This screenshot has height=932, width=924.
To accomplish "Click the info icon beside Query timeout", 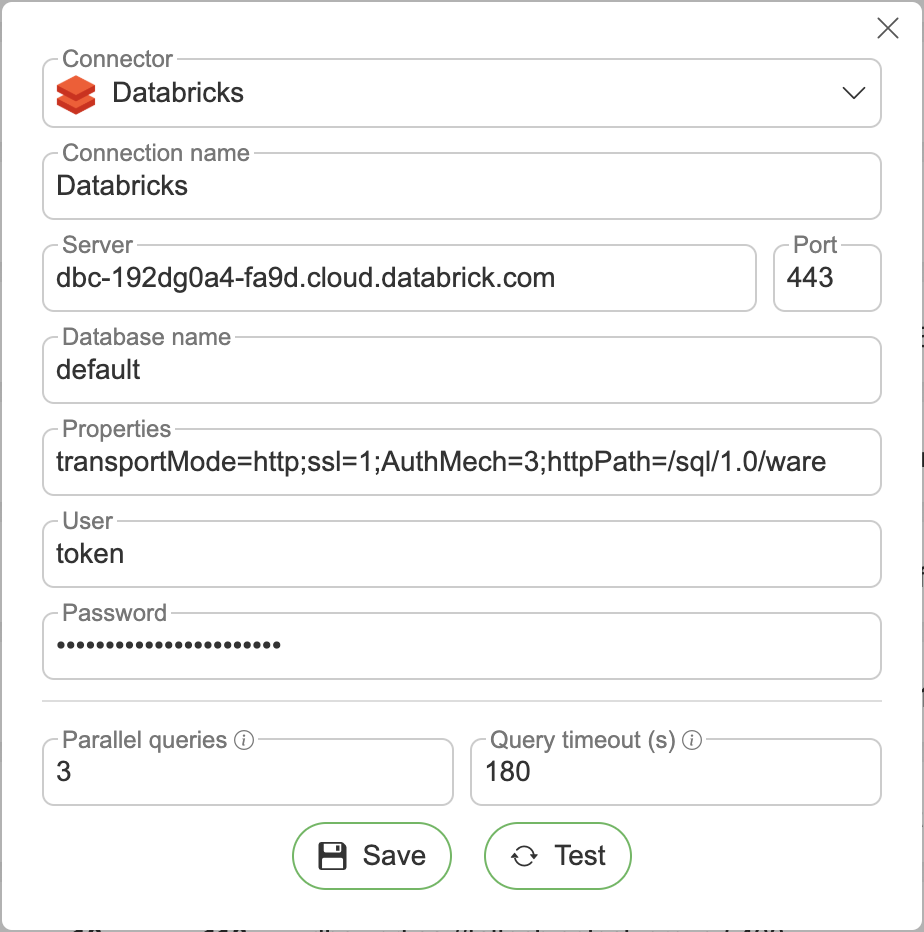I will (x=691, y=740).
